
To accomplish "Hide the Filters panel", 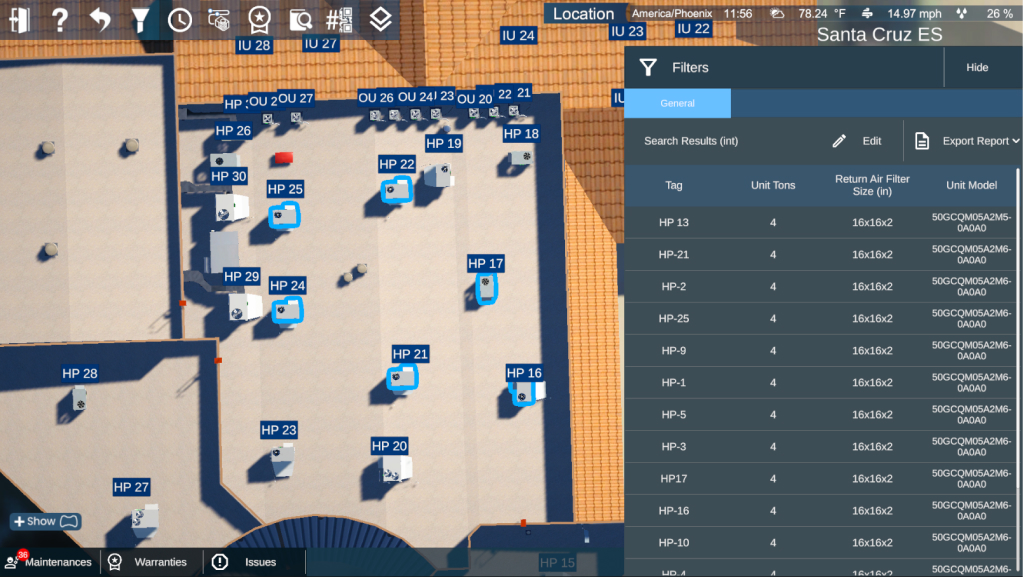I will pos(977,68).
